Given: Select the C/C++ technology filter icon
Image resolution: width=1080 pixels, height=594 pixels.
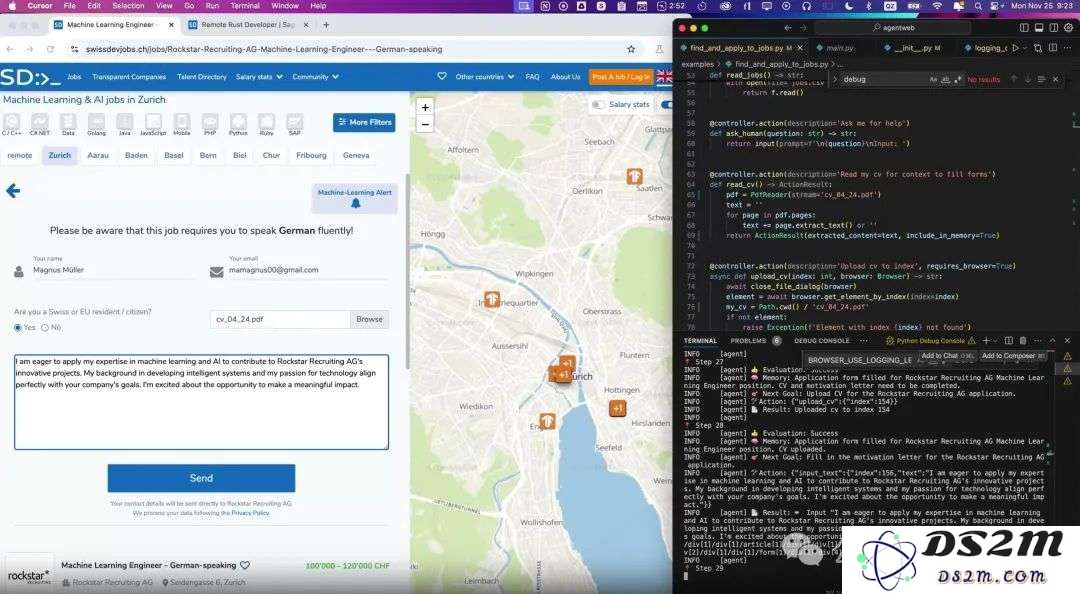Looking at the screenshot, I should tap(12, 124).
